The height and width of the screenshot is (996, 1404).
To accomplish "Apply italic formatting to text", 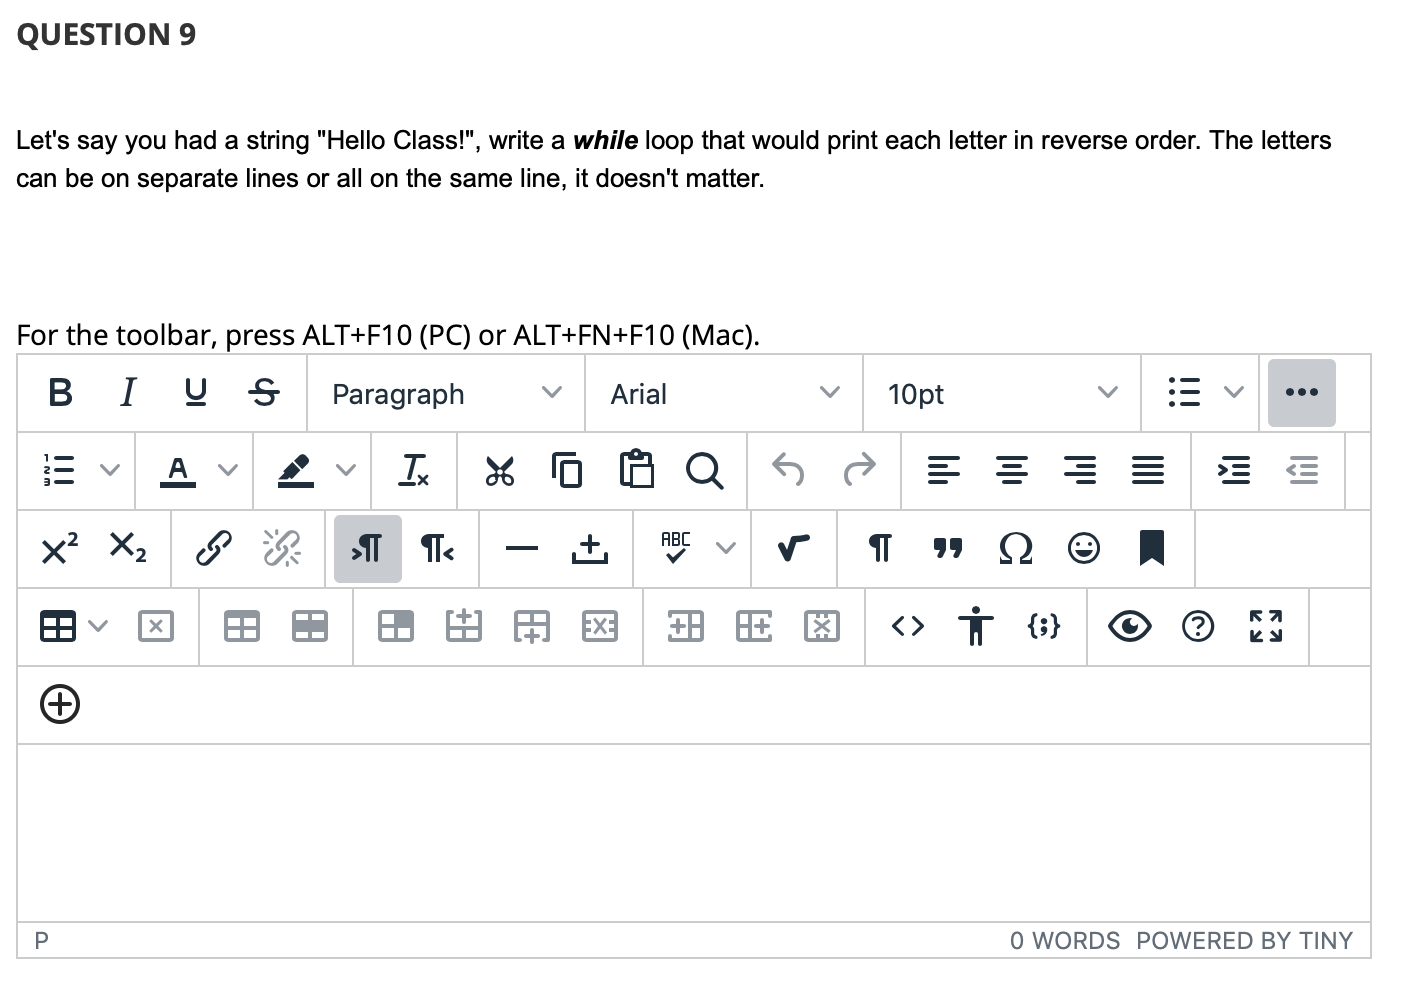I will click(x=128, y=393).
